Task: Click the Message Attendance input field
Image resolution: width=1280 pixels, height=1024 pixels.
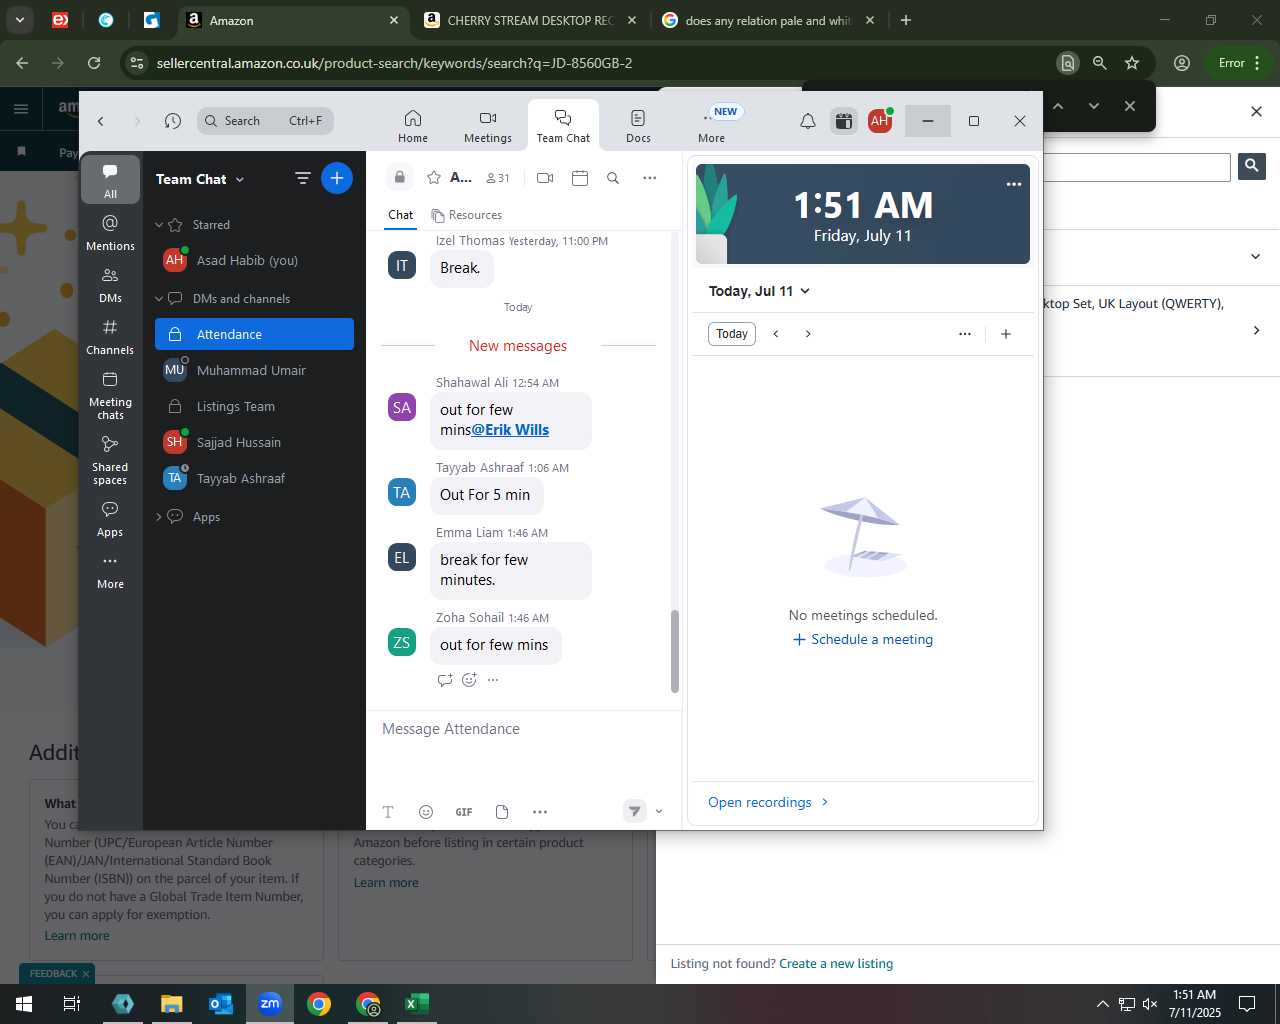Action: point(523,729)
